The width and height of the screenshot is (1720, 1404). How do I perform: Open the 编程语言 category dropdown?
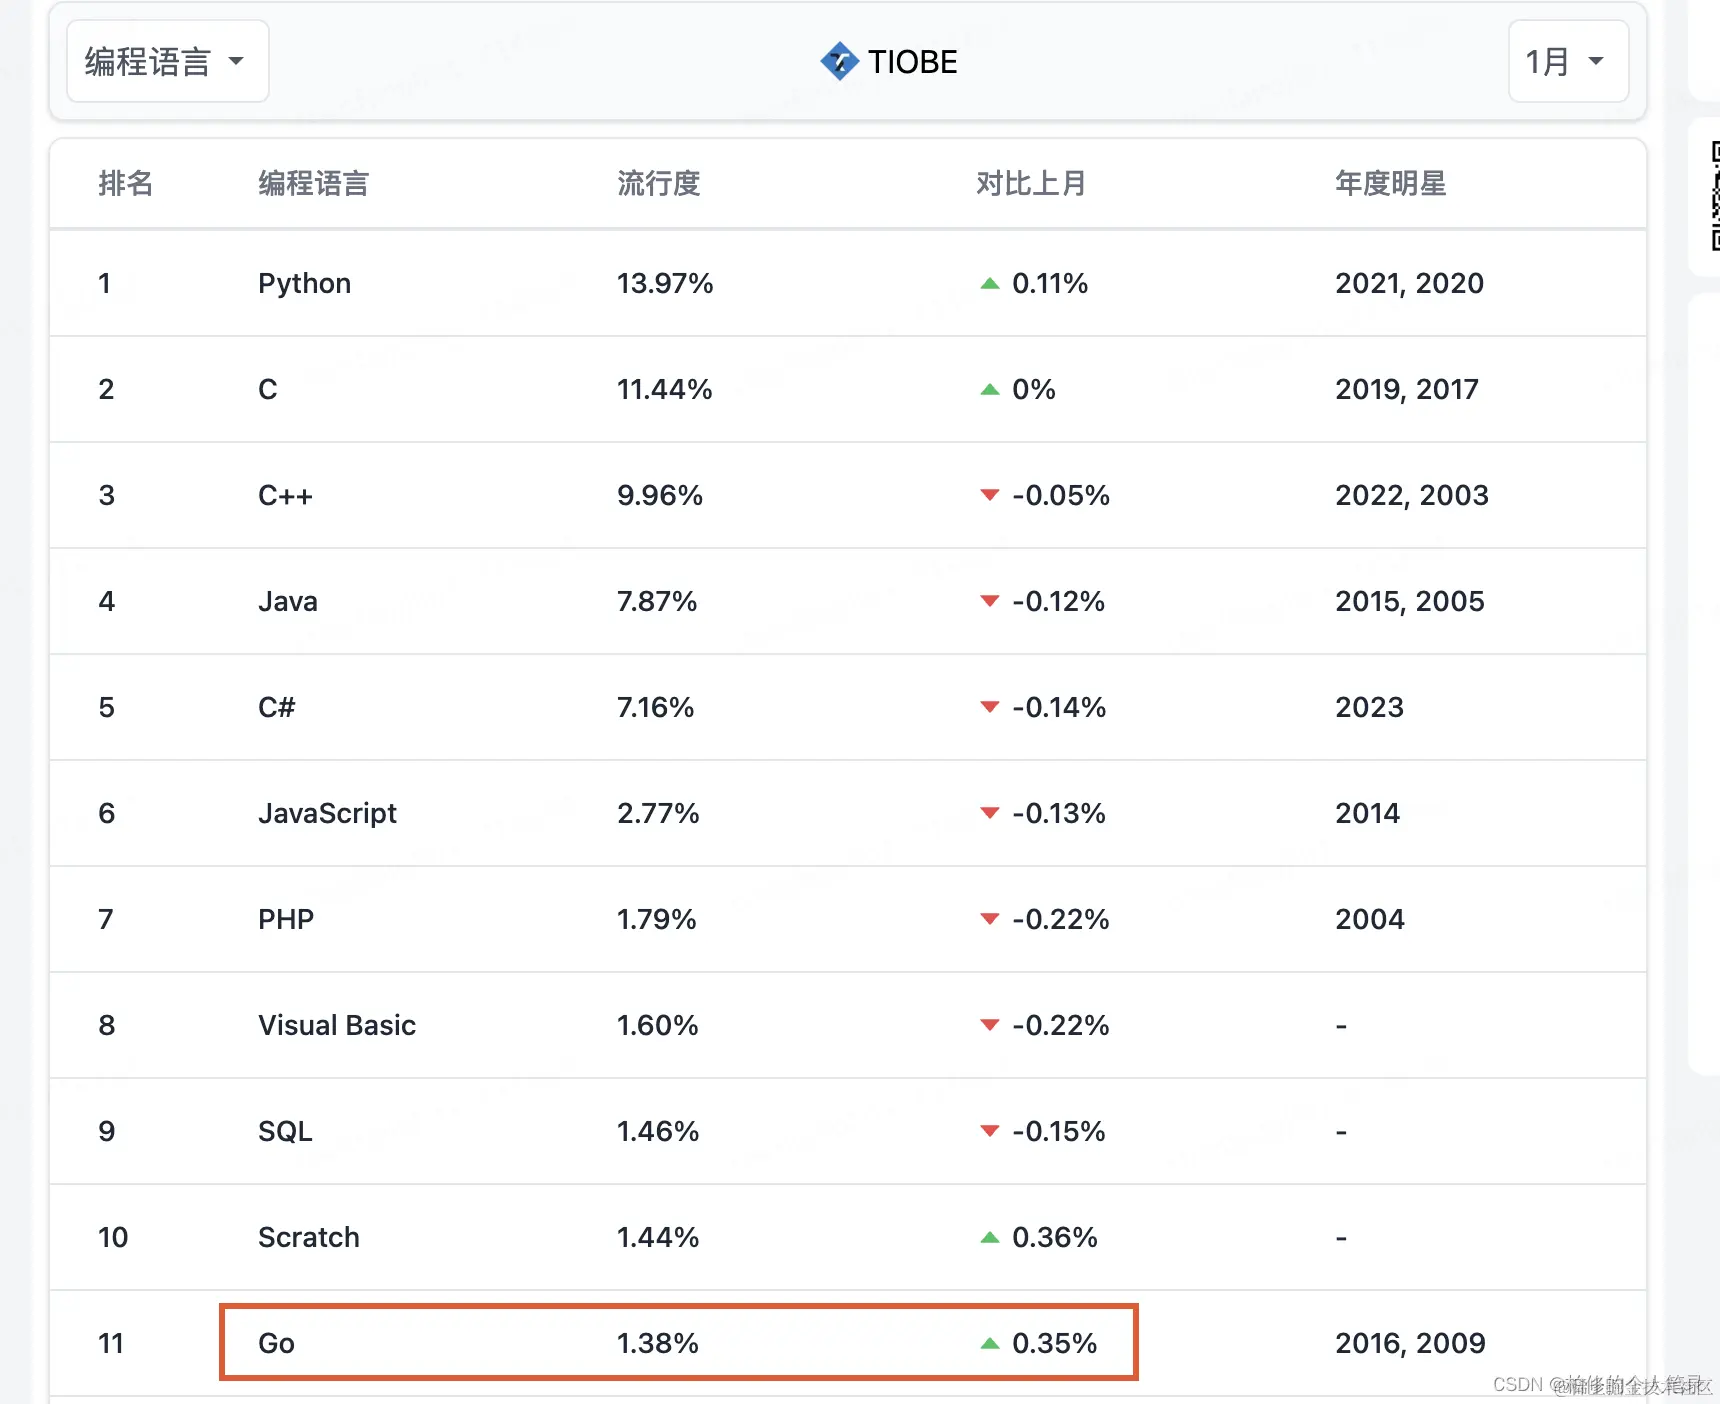point(167,61)
